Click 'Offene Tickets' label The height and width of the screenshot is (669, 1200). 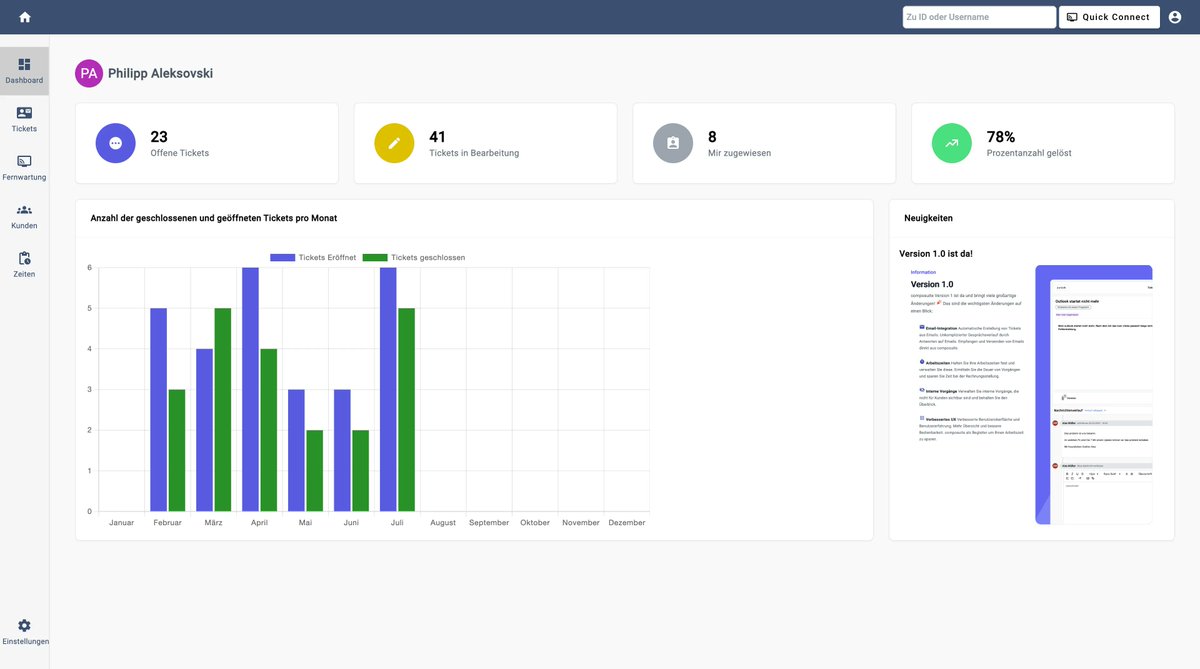coord(180,153)
